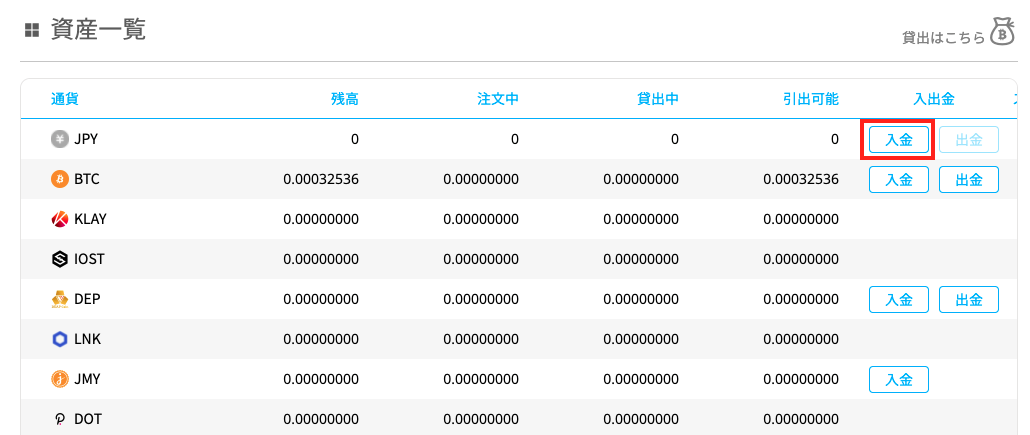1030x435 pixels.
Task: Click 入金 button for JPY
Action: point(899,139)
